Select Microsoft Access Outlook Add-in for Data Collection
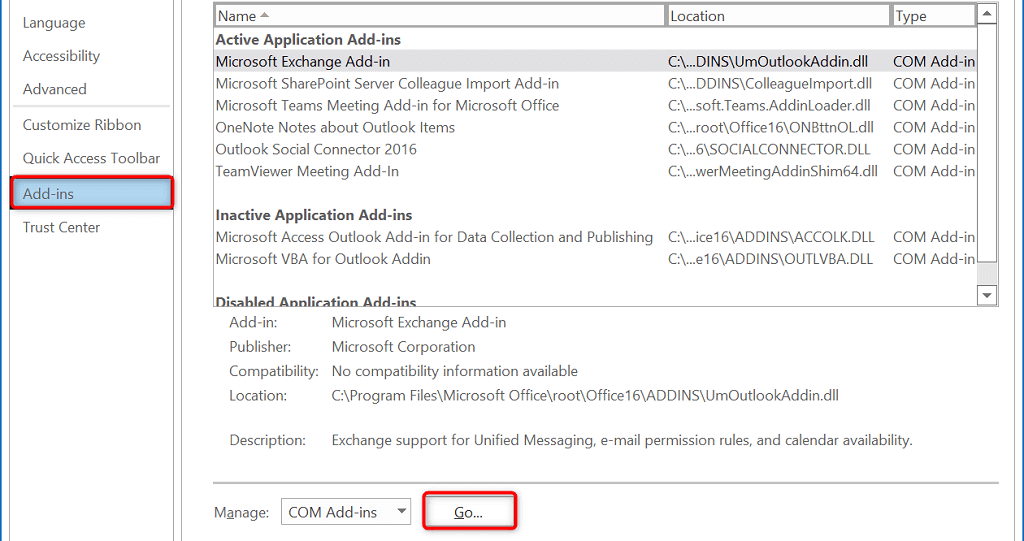1024x541 pixels. [595, 237]
